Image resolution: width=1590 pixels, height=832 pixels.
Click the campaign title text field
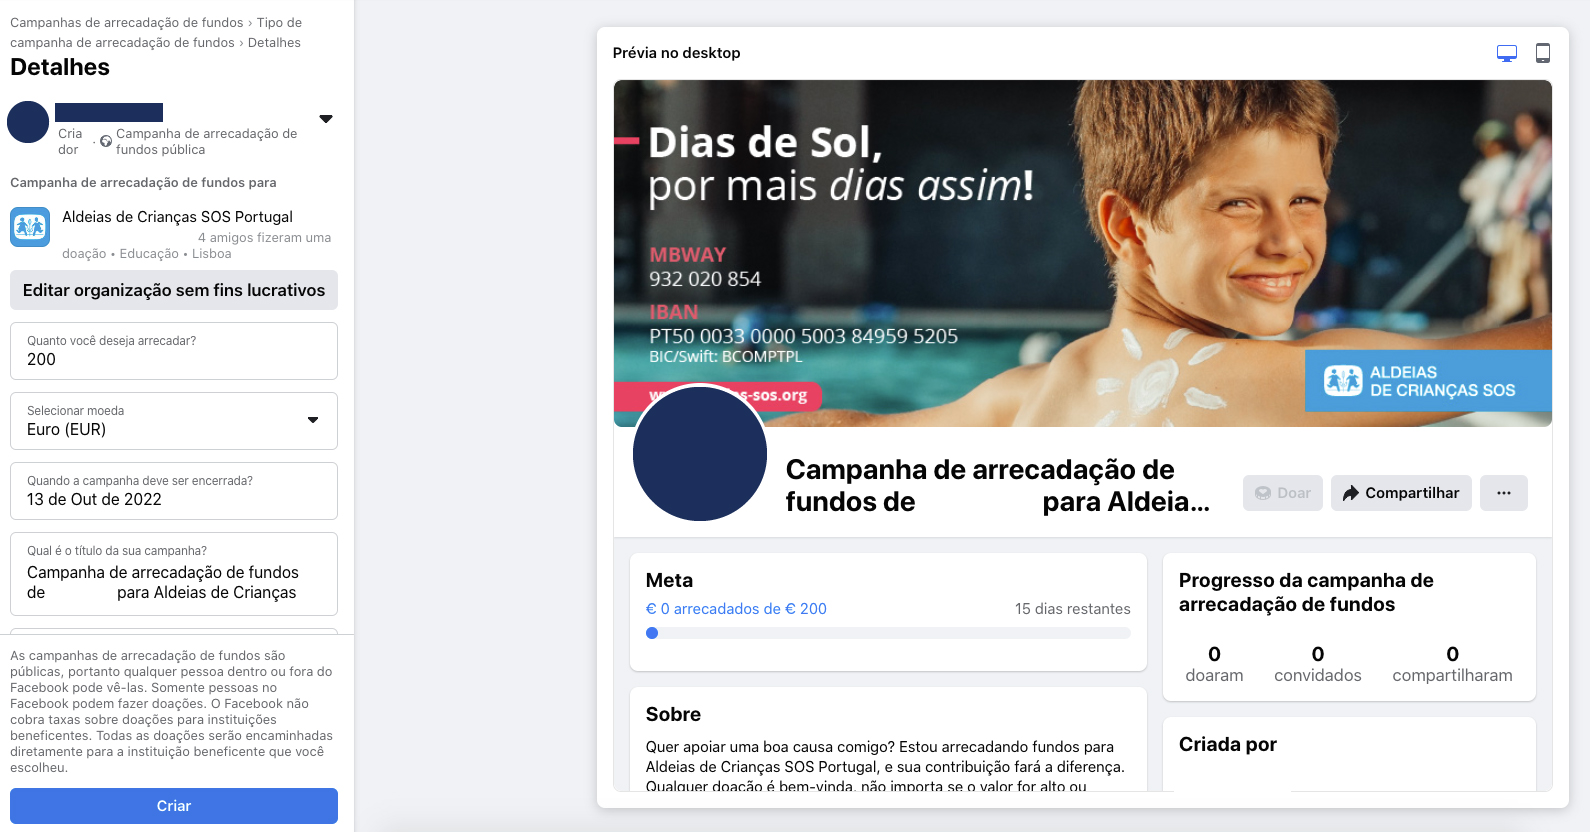click(x=174, y=574)
